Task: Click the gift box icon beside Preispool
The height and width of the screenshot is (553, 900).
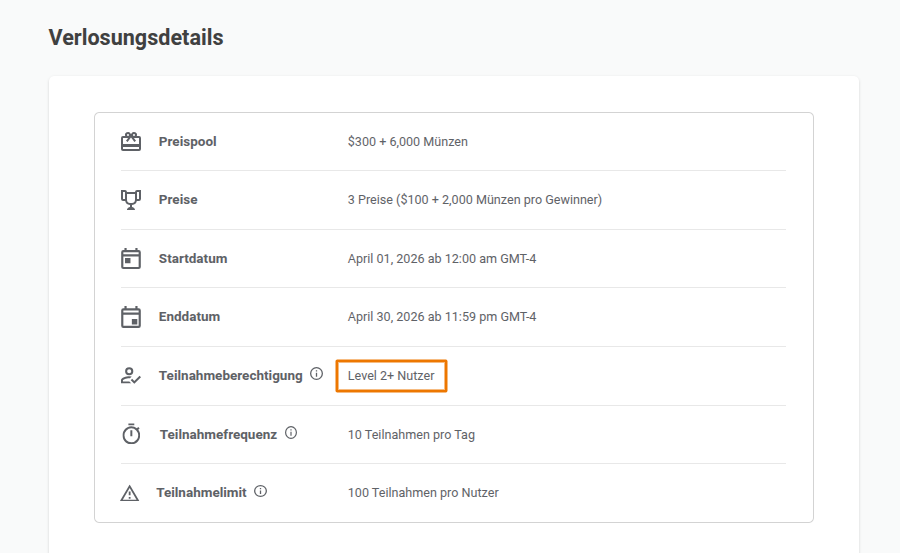Action: (131, 141)
